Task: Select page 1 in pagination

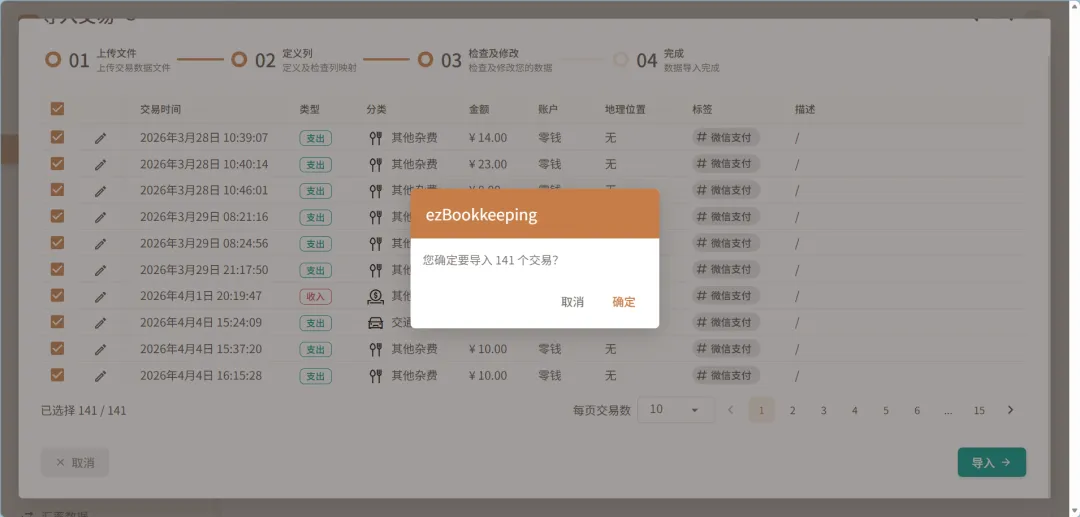Action: (x=761, y=410)
